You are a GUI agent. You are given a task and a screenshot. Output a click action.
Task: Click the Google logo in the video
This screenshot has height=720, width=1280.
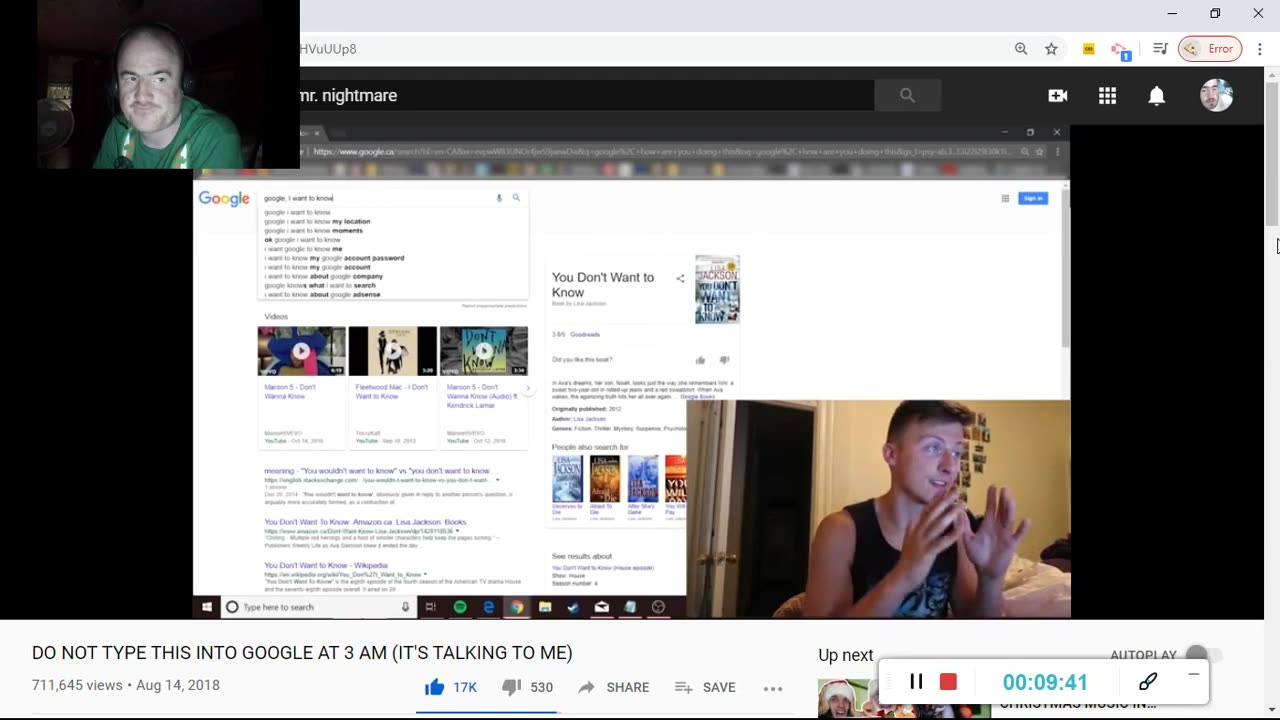(224, 198)
